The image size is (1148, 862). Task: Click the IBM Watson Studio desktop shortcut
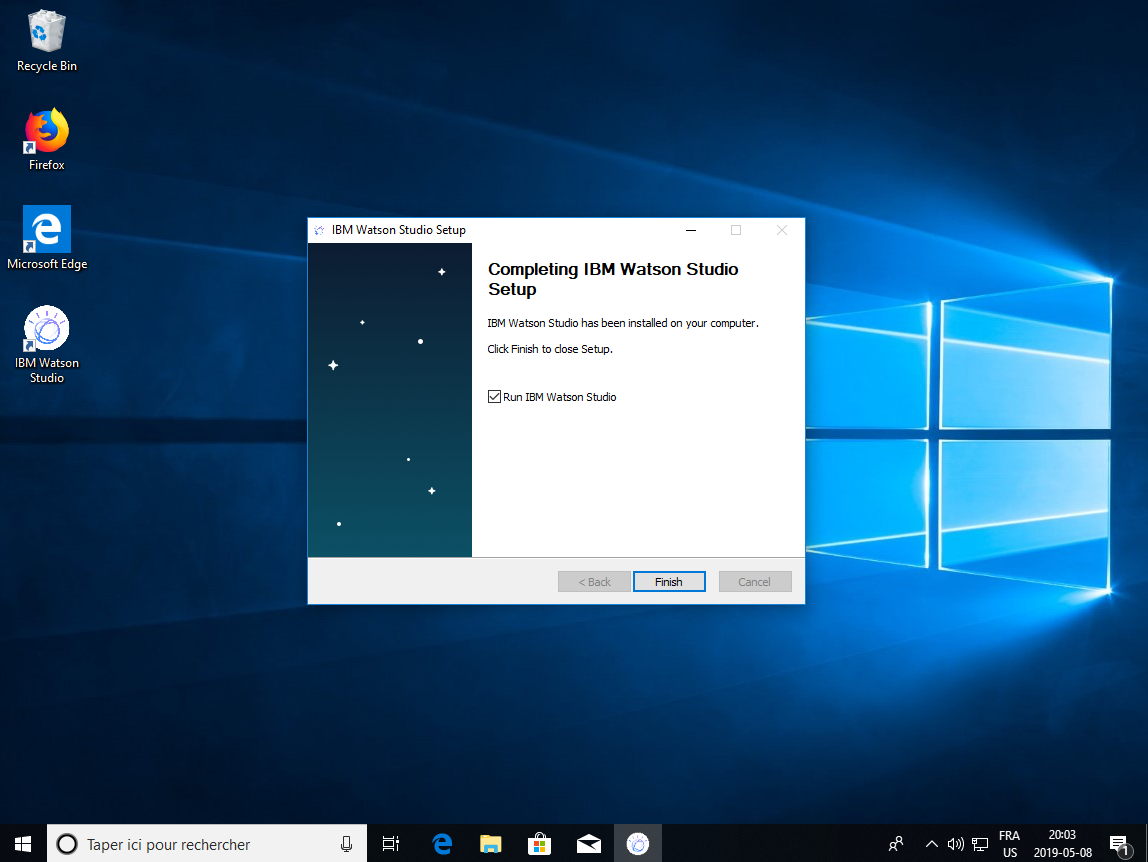click(x=47, y=331)
